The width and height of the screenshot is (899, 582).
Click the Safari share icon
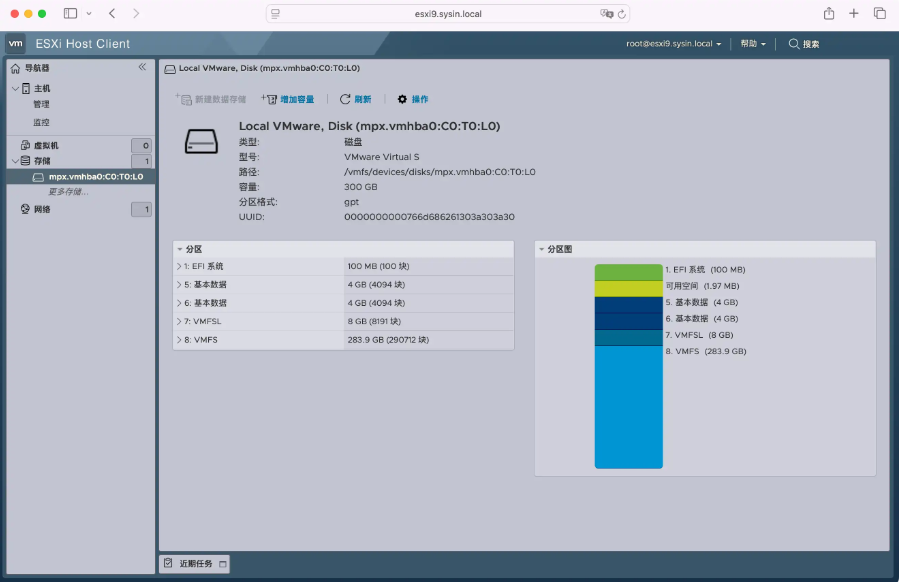point(829,13)
